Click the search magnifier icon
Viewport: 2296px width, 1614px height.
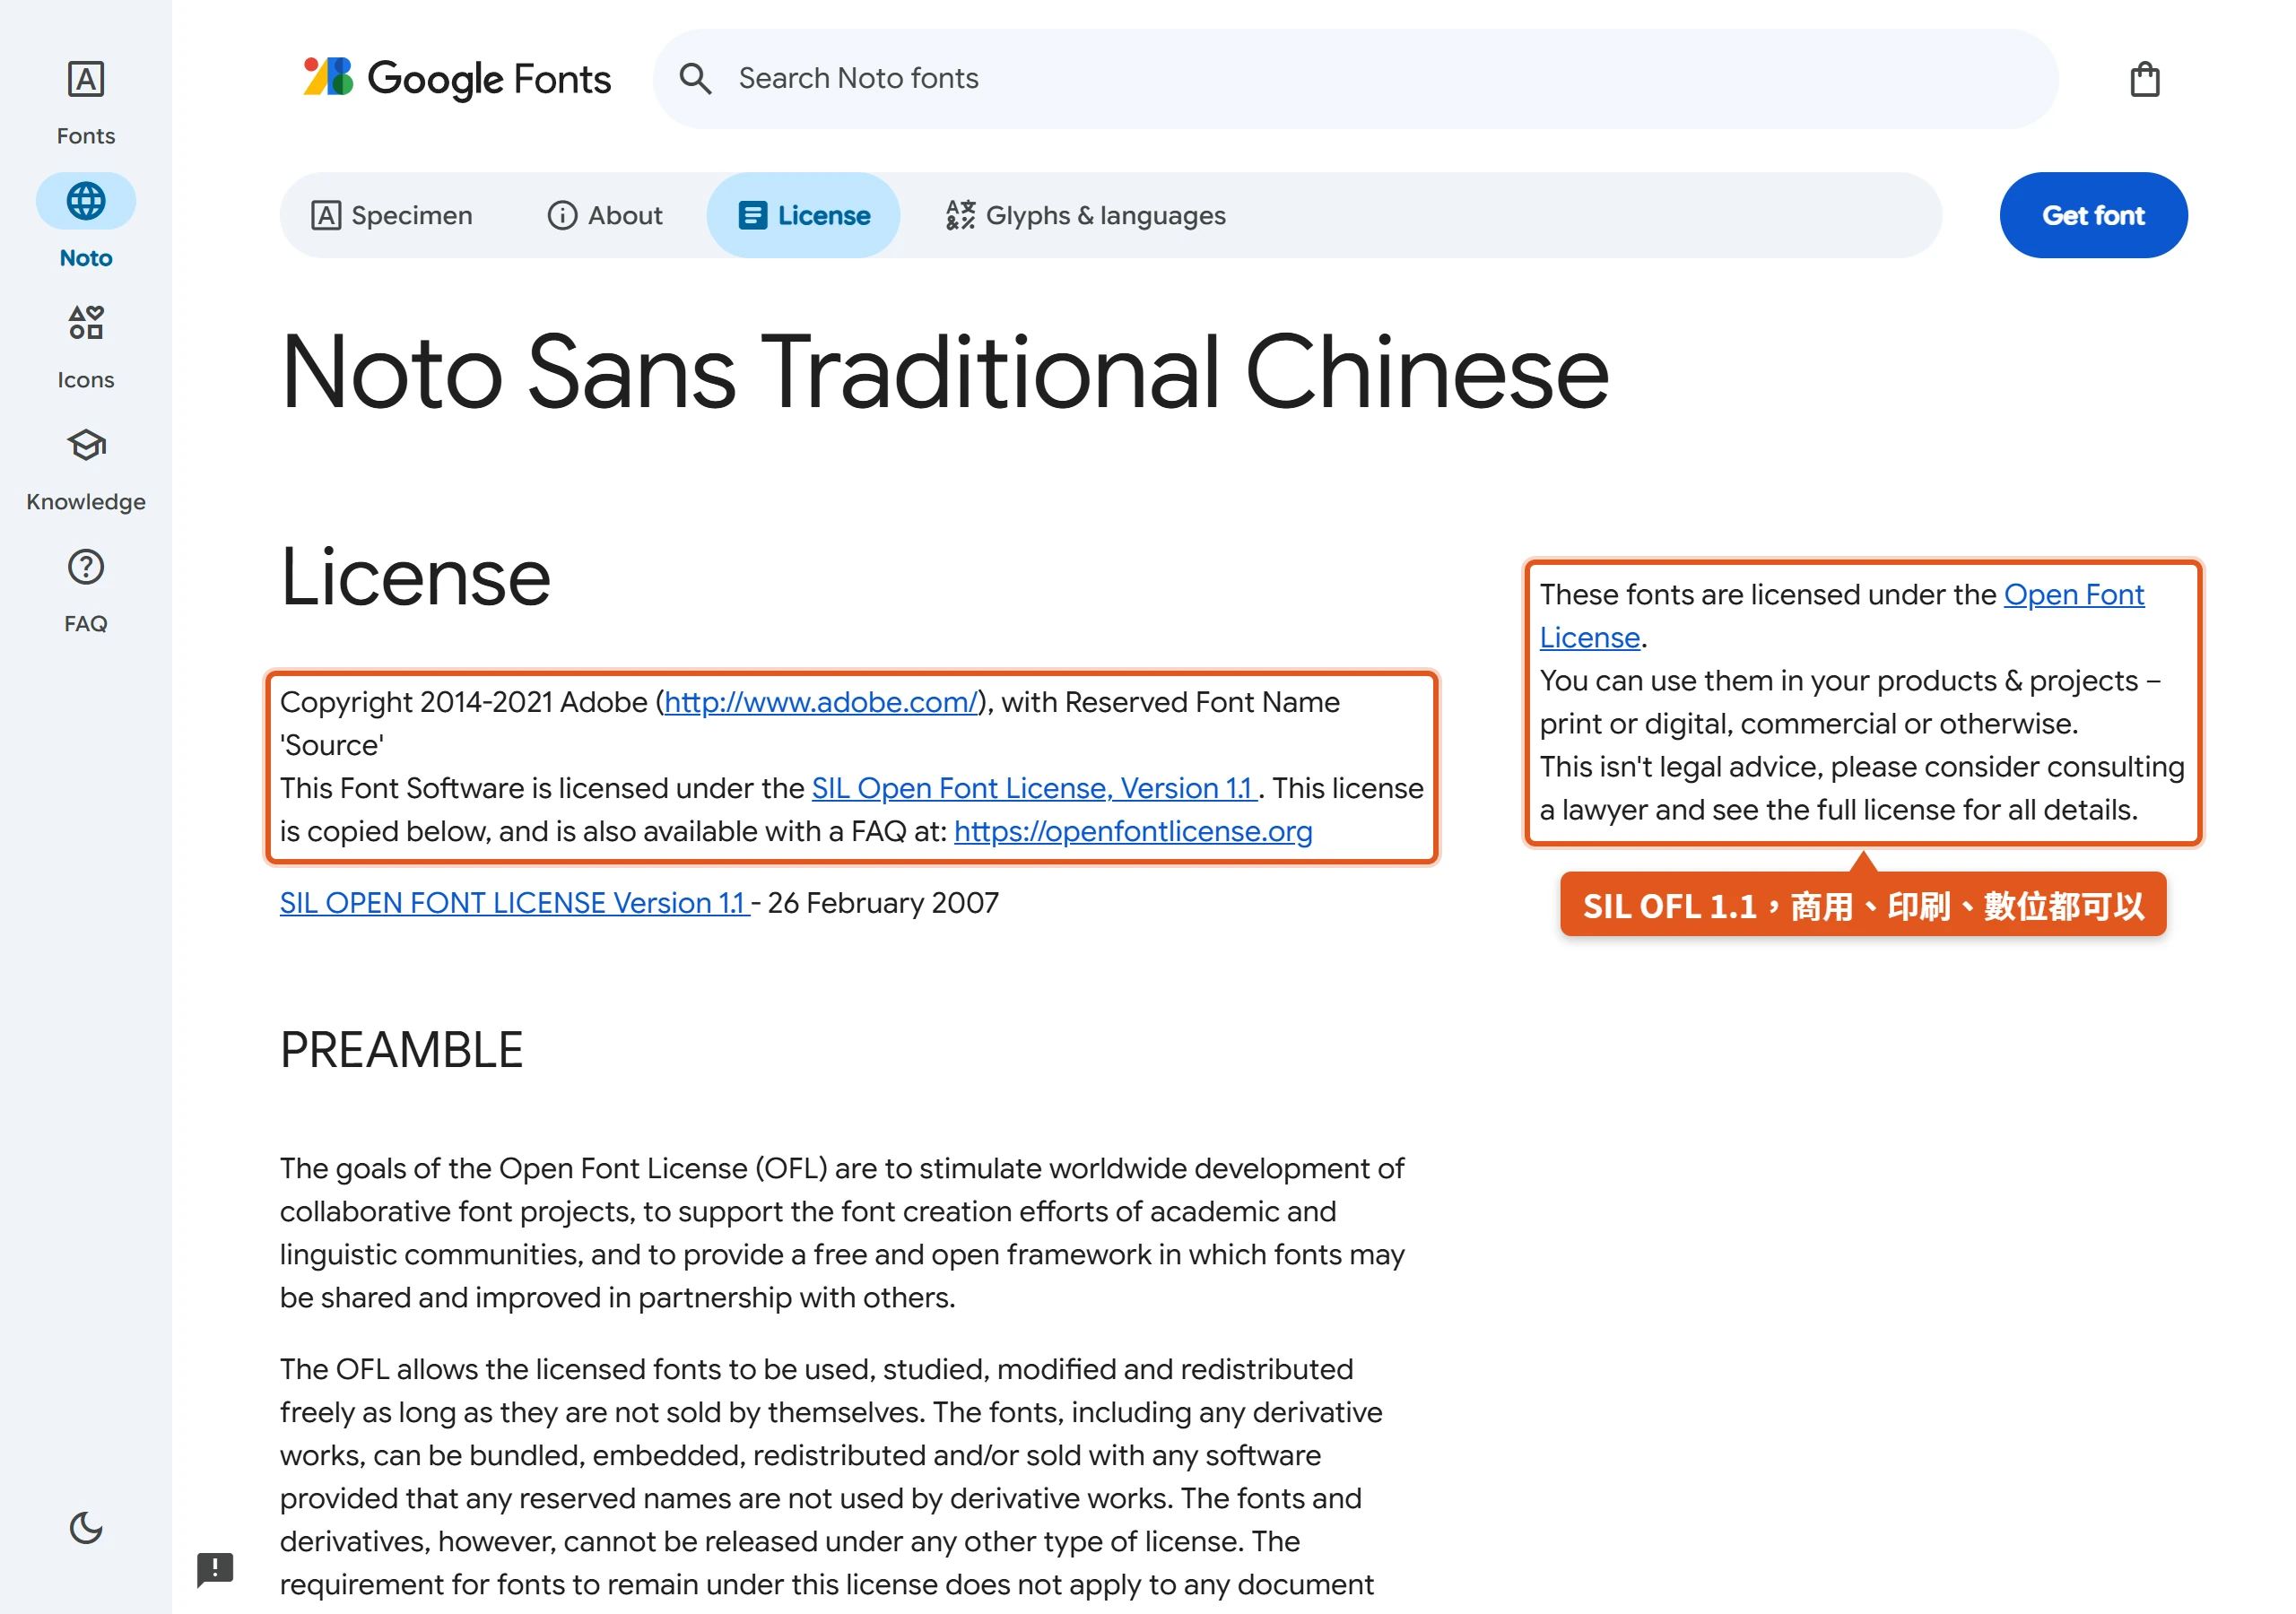(695, 78)
